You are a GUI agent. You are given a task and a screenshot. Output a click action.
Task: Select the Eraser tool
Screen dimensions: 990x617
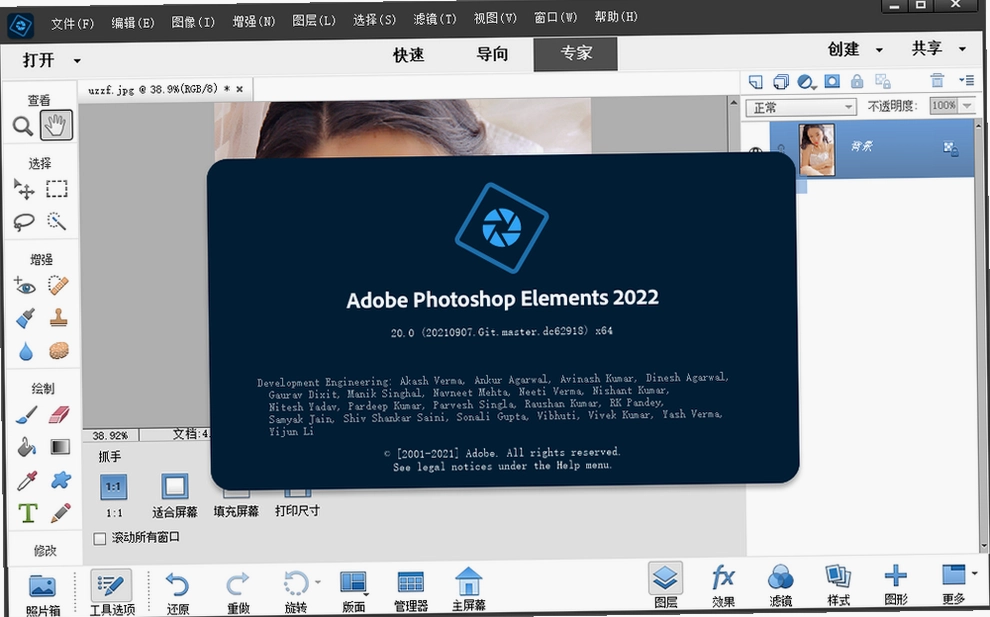[x=59, y=415]
